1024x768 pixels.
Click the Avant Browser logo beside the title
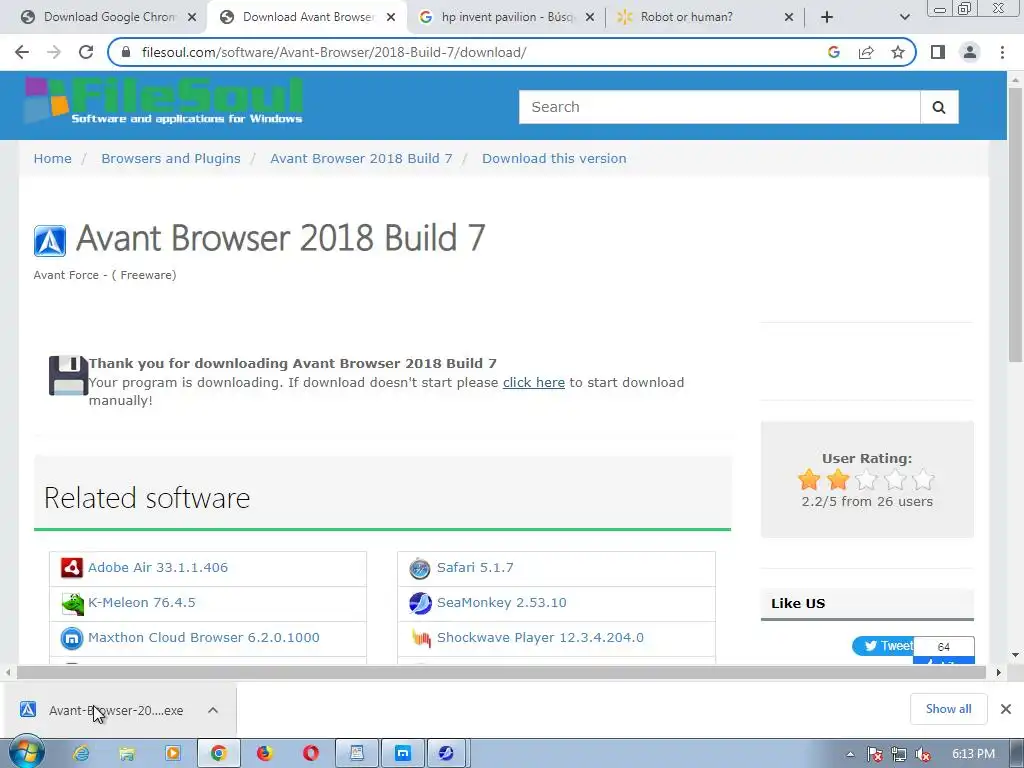[x=50, y=241]
